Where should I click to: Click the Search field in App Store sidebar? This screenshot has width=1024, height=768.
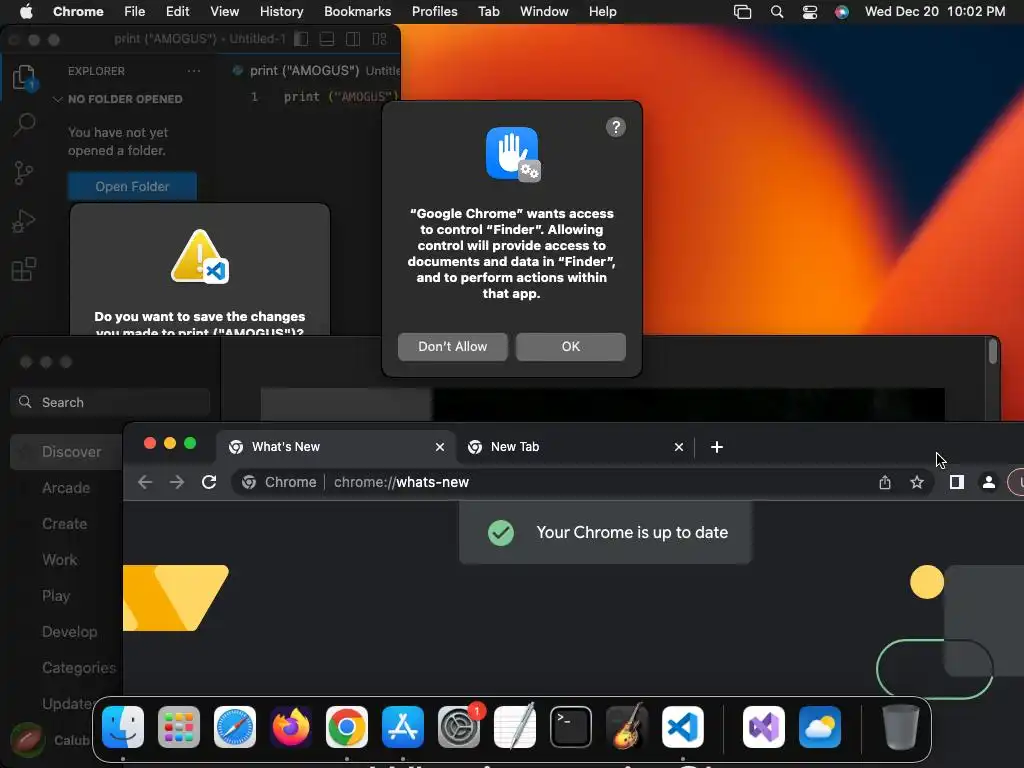point(110,402)
